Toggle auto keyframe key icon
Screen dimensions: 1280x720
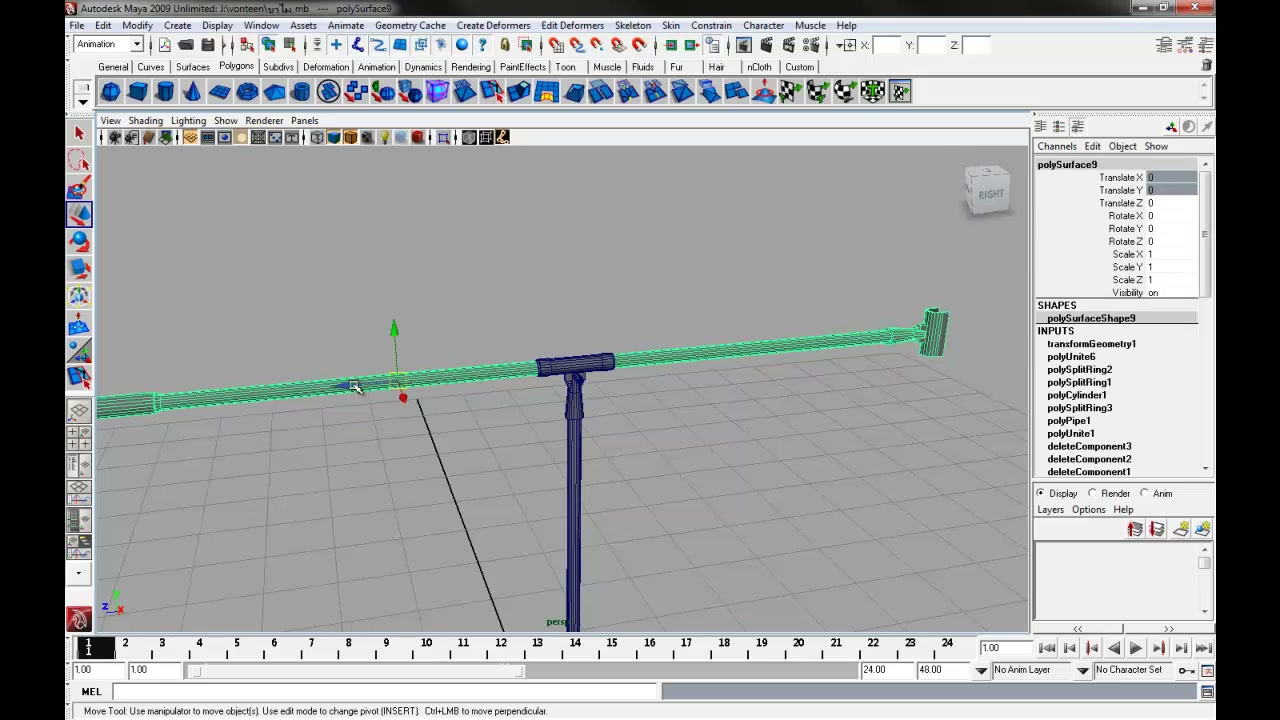(x=1186, y=670)
